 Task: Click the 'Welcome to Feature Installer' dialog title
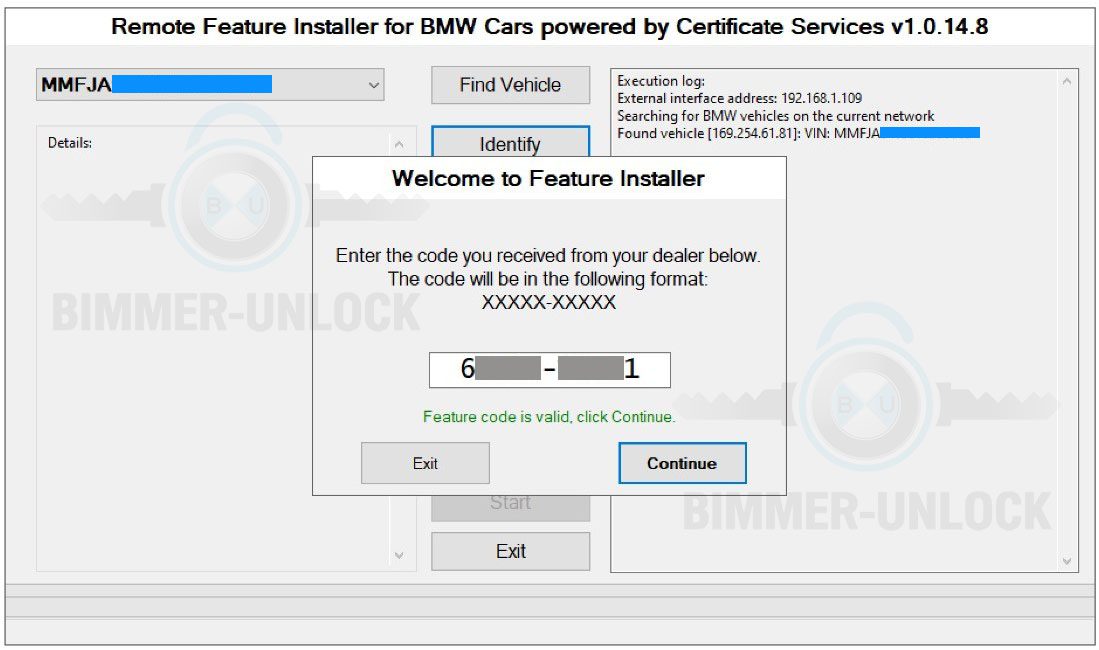(x=548, y=178)
